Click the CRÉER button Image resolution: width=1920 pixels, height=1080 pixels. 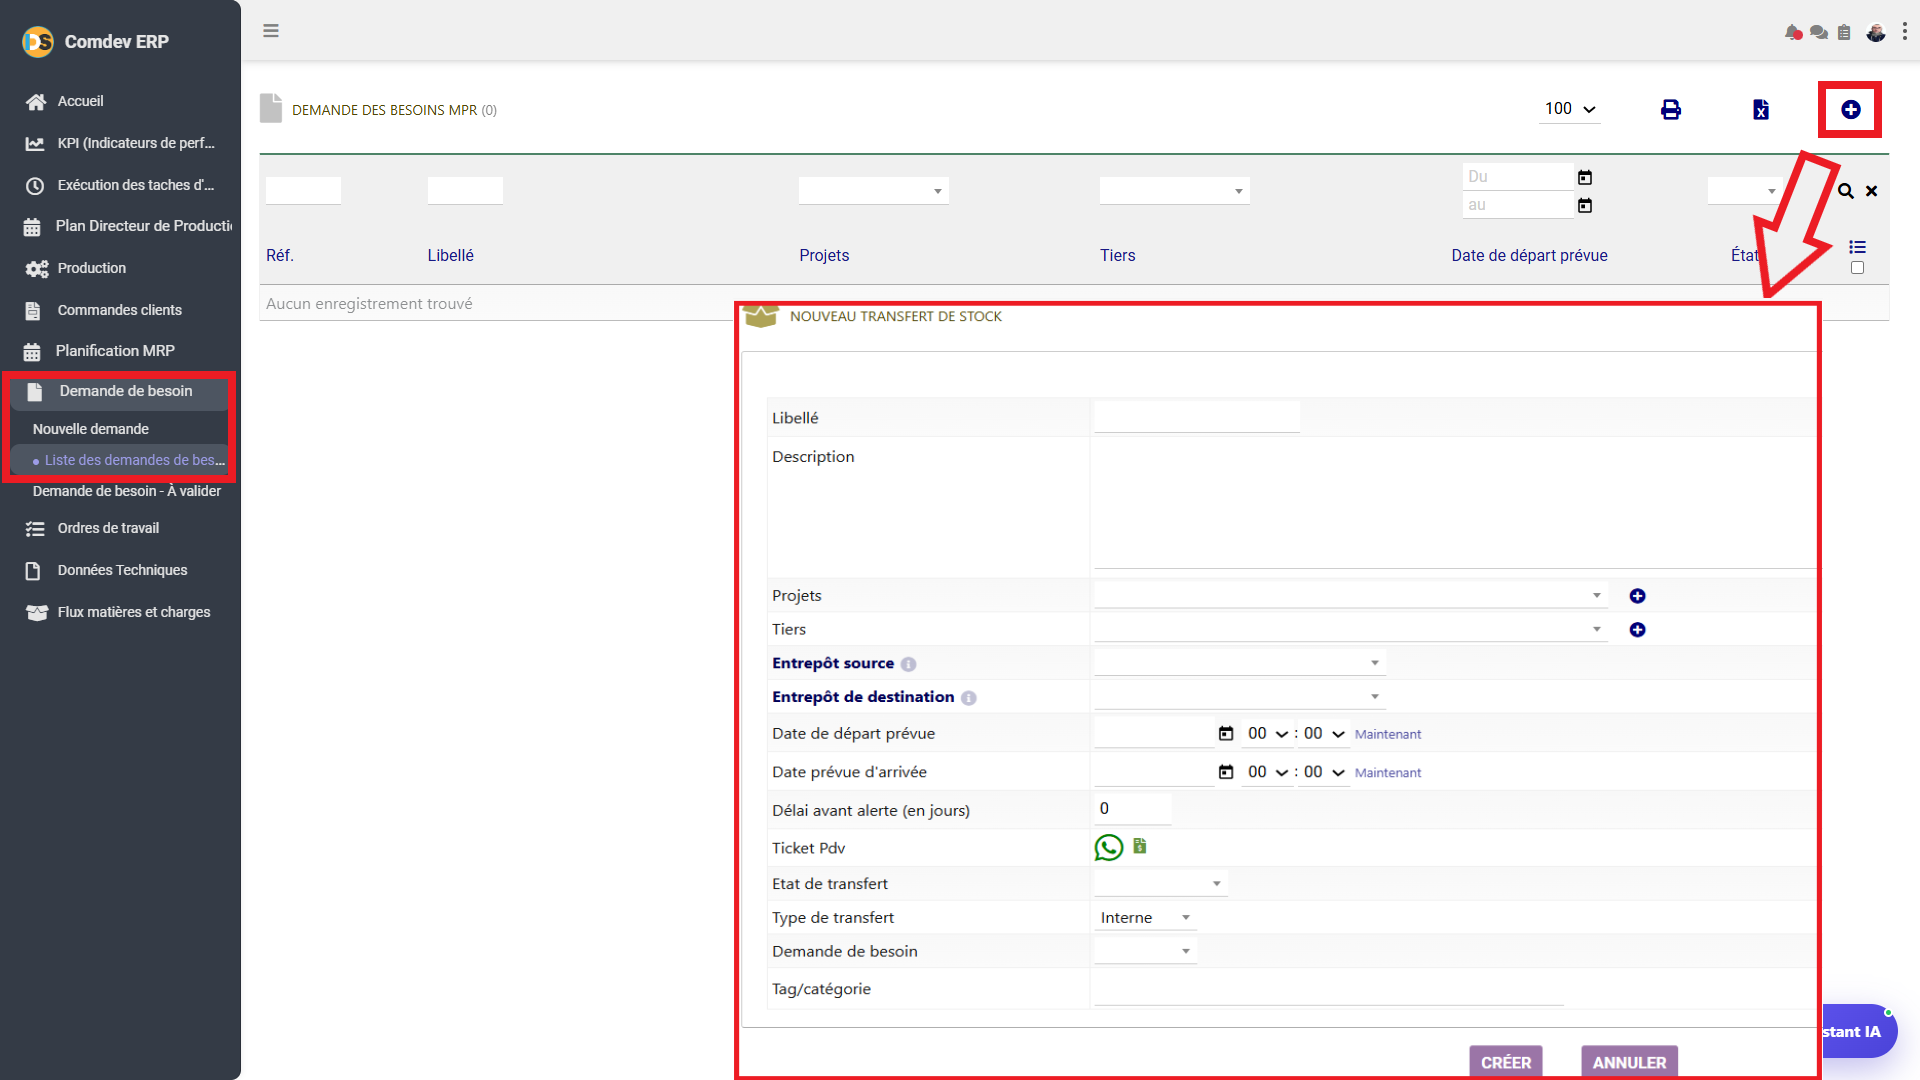1506,1062
